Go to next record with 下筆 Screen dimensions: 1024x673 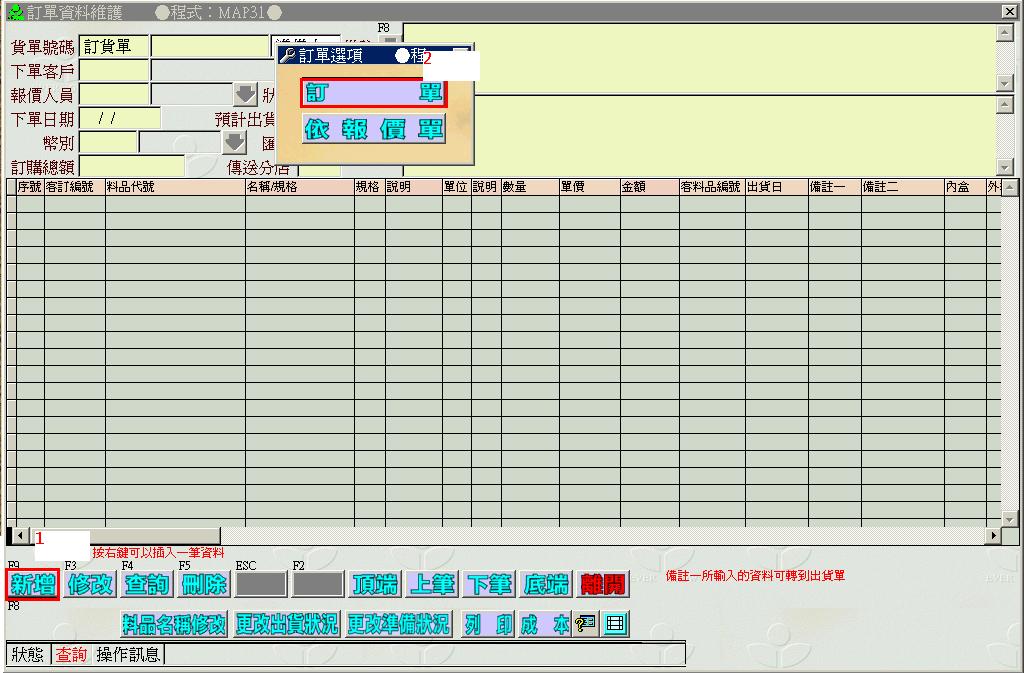(x=490, y=585)
